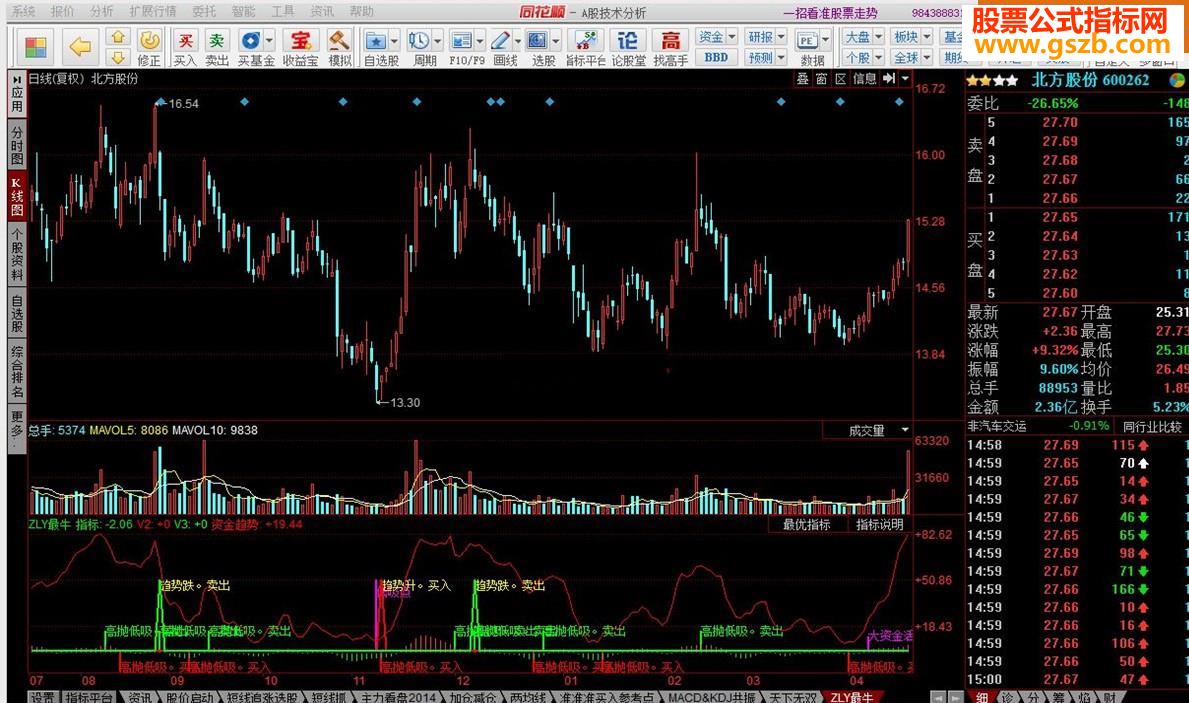The image size is (1189, 703).
Task: Open the 大盘 dropdown
Action: (x=864, y=36)
